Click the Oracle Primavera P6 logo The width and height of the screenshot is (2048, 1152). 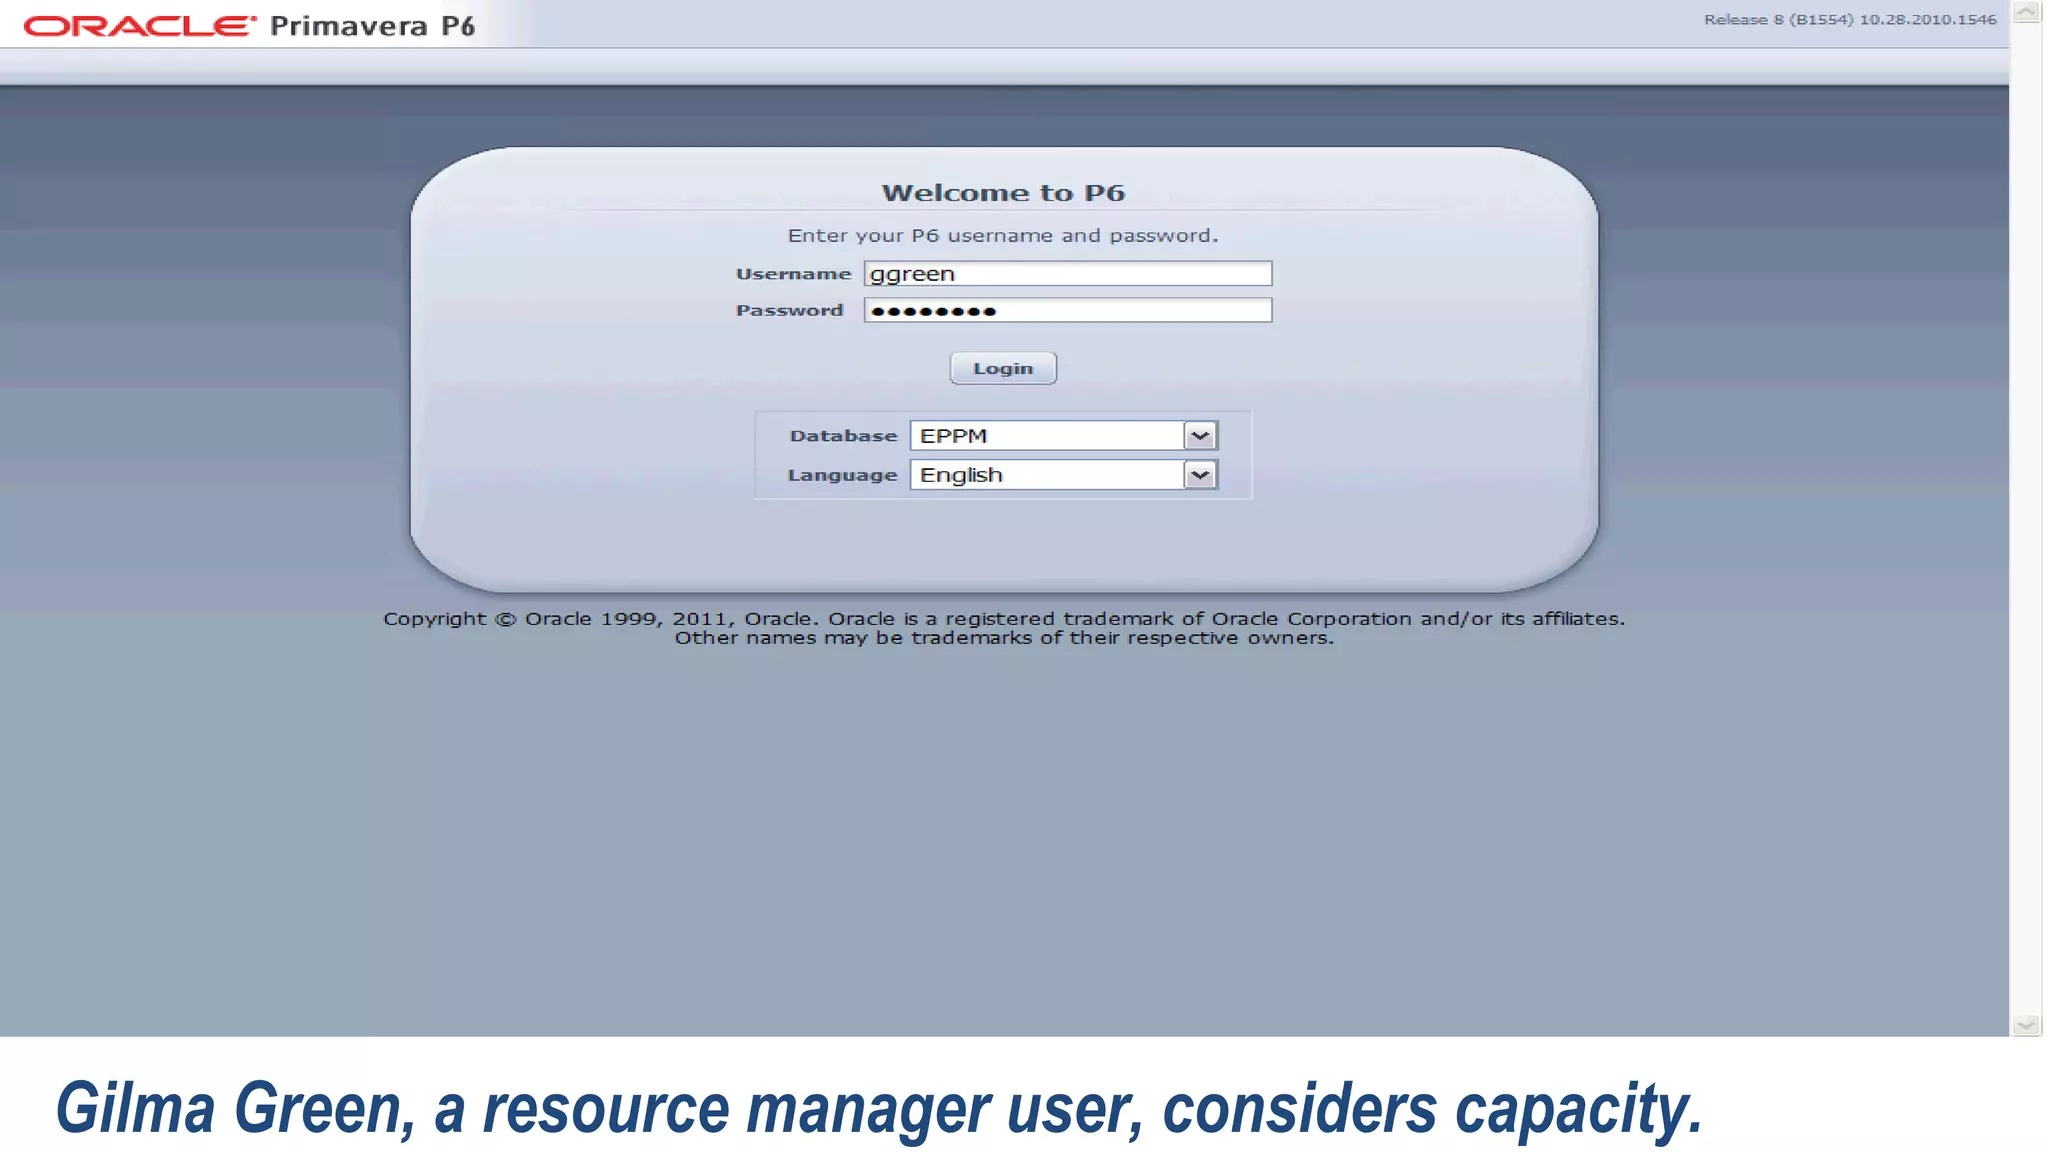[x=249, y=26]
